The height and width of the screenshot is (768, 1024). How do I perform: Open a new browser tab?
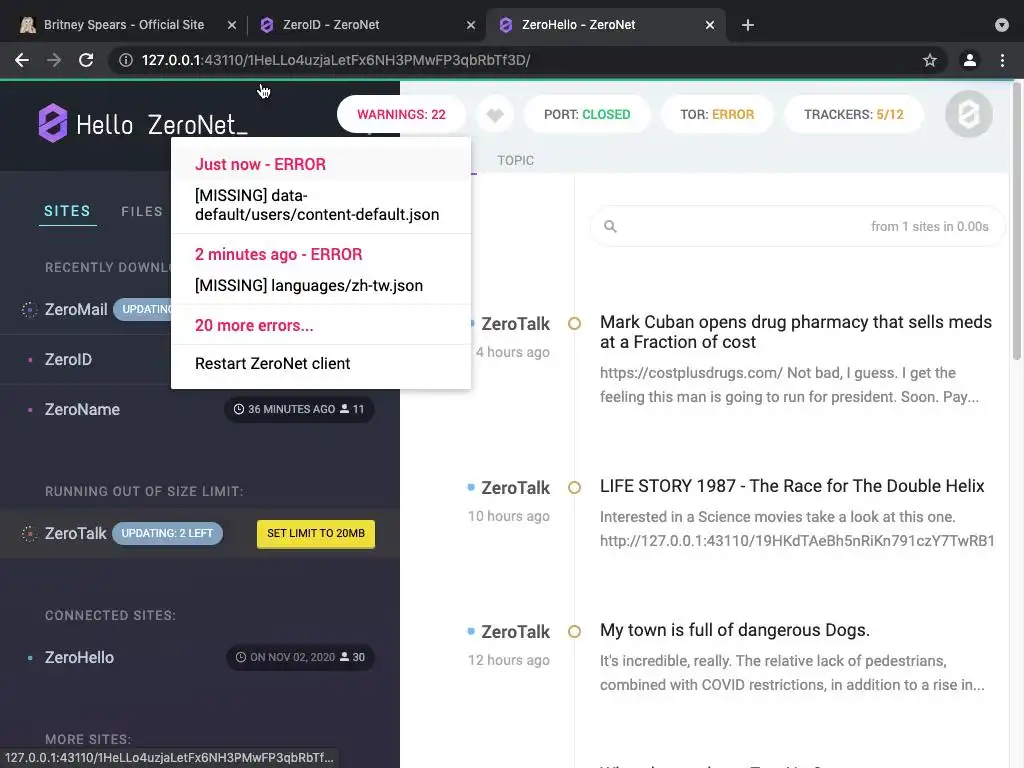[x=748, y=25]
